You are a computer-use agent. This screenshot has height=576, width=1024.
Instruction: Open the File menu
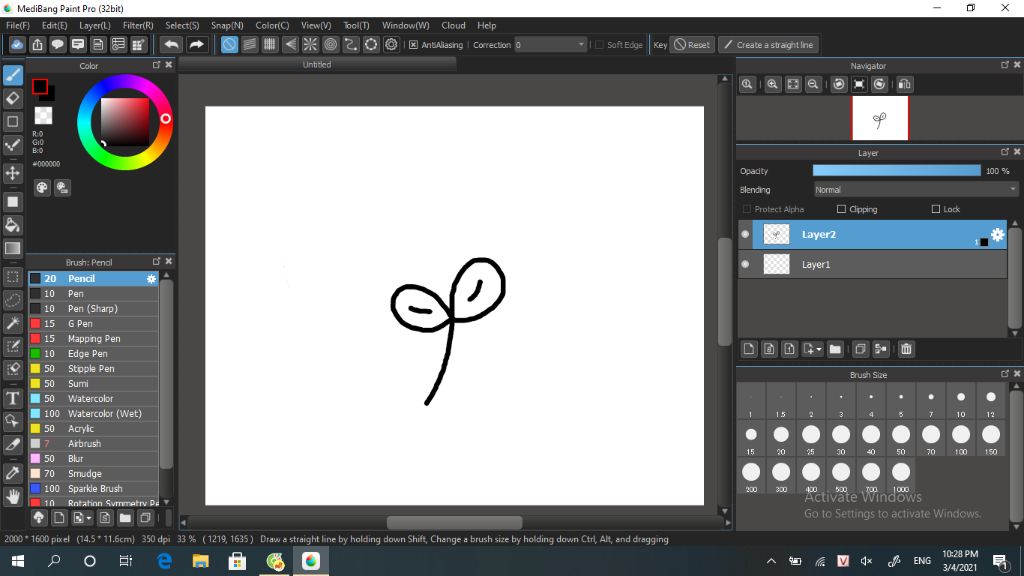[x=18, y=25]
